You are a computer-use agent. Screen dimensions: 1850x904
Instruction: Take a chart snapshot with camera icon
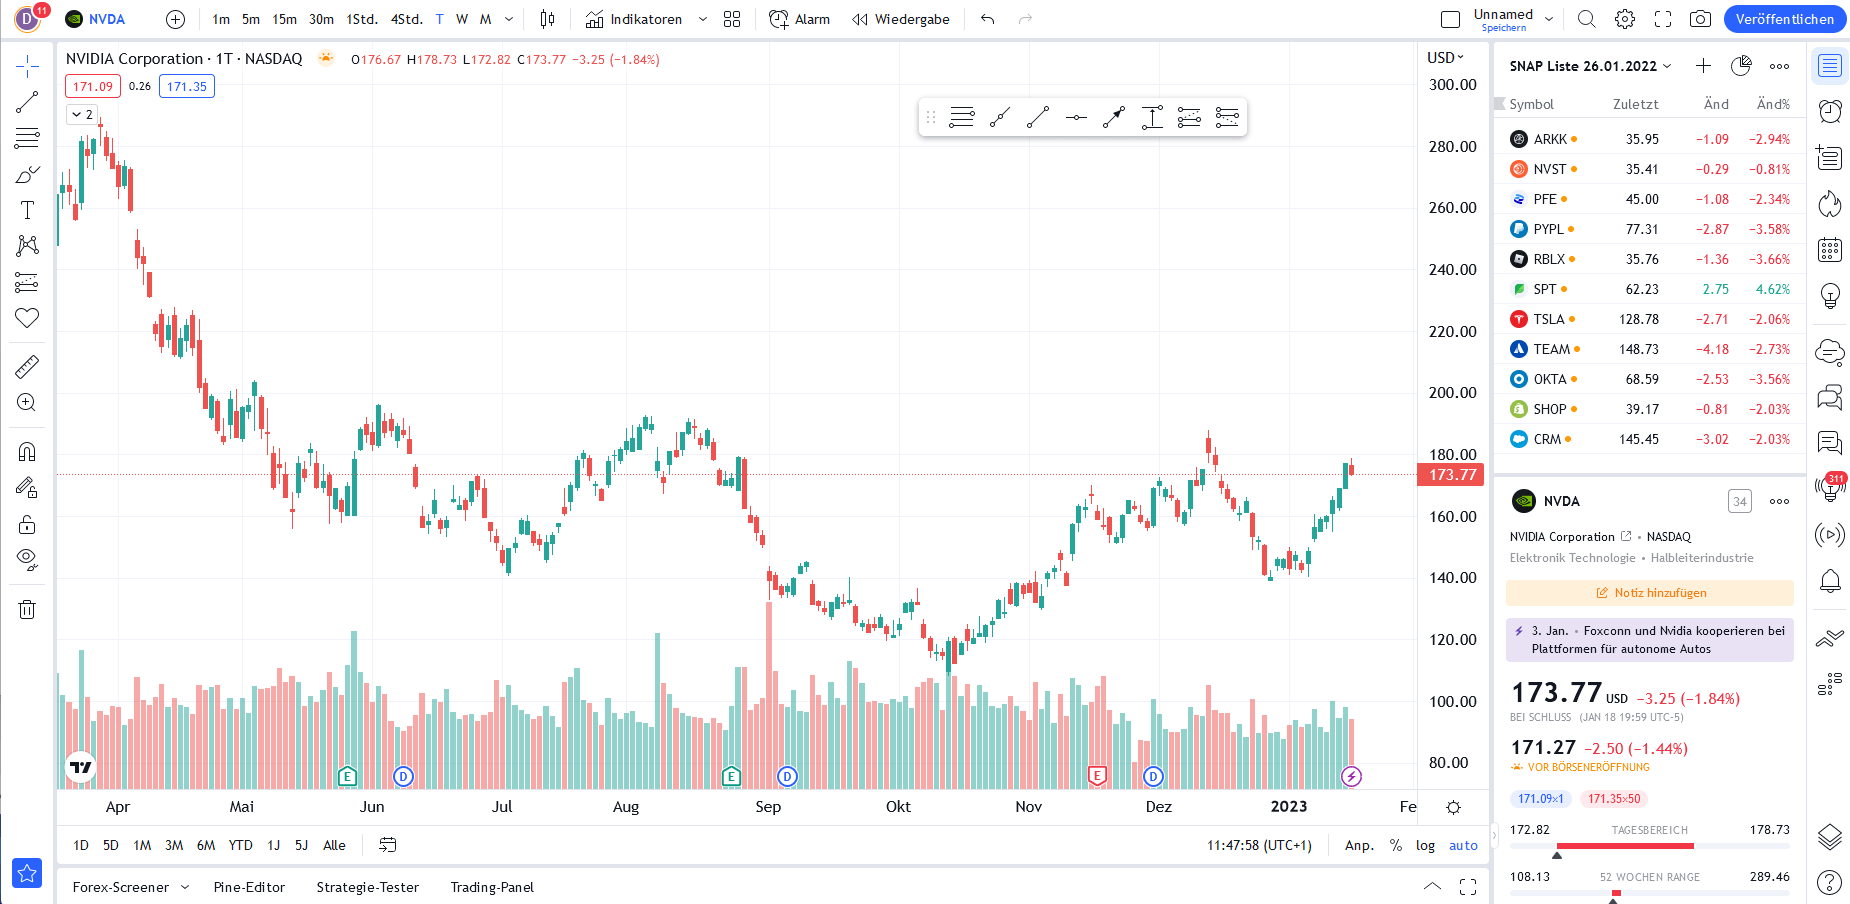coord(1700,19)
